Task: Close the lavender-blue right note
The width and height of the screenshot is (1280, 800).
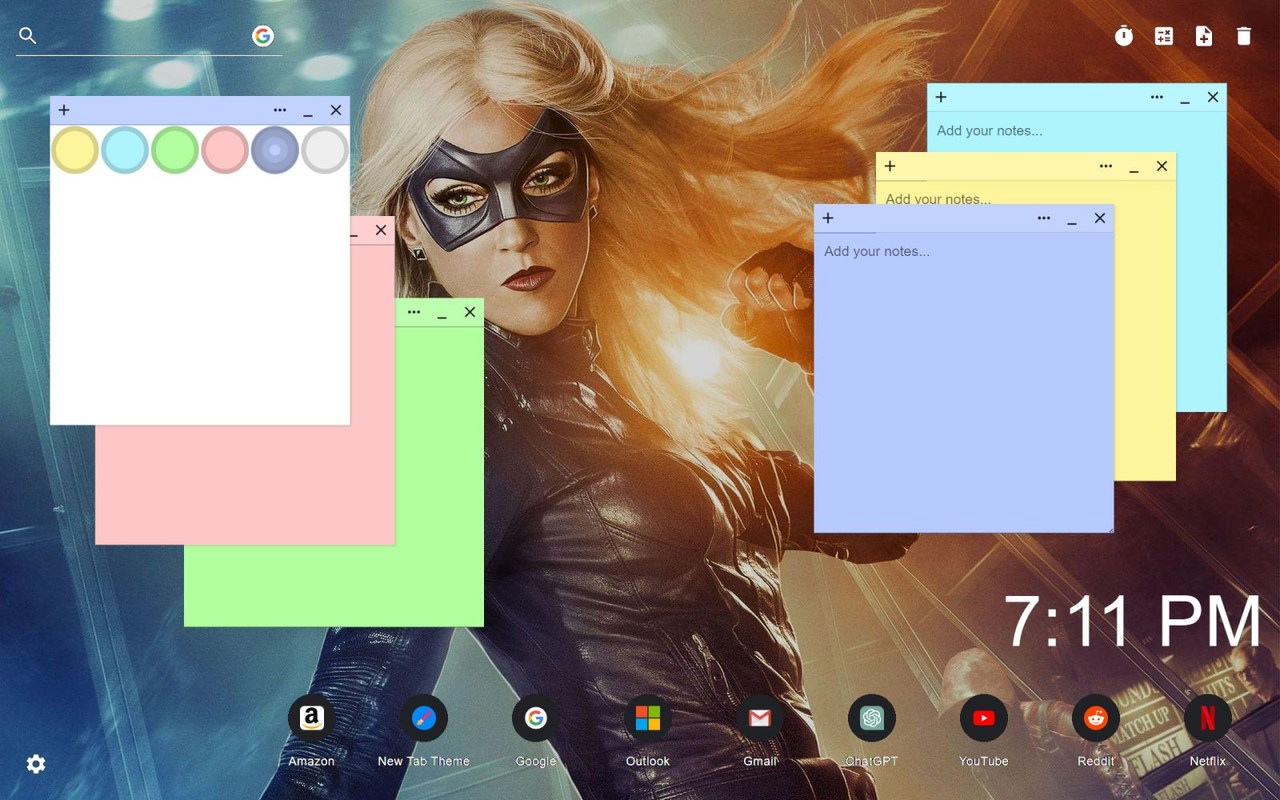Action: click(1100, 218)
